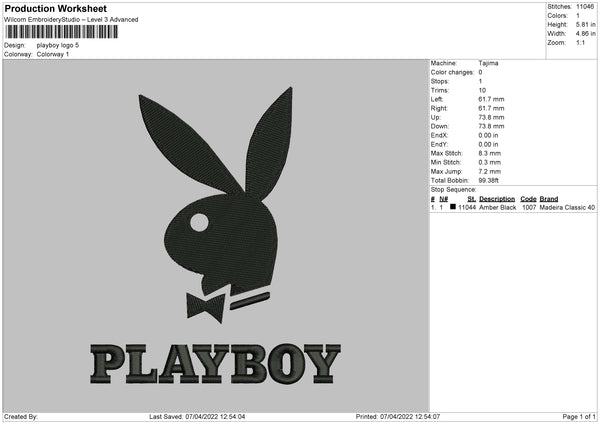
Task: Click the bow tie in the design
Action: [206, 307]
